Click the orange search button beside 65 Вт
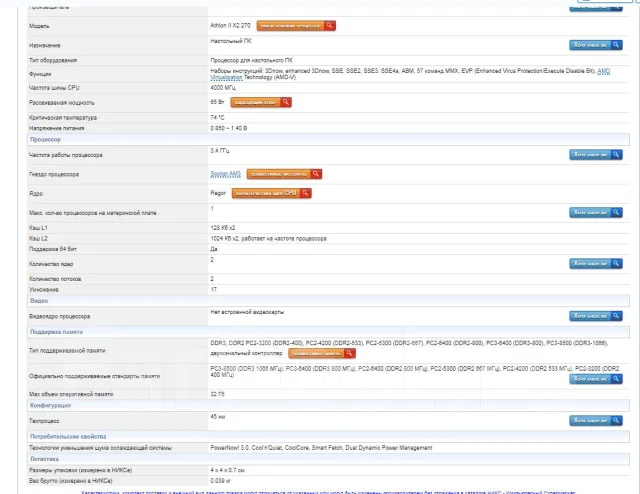Screen dimensions: 640x494 pyautogui.click(x=261, y=102)
